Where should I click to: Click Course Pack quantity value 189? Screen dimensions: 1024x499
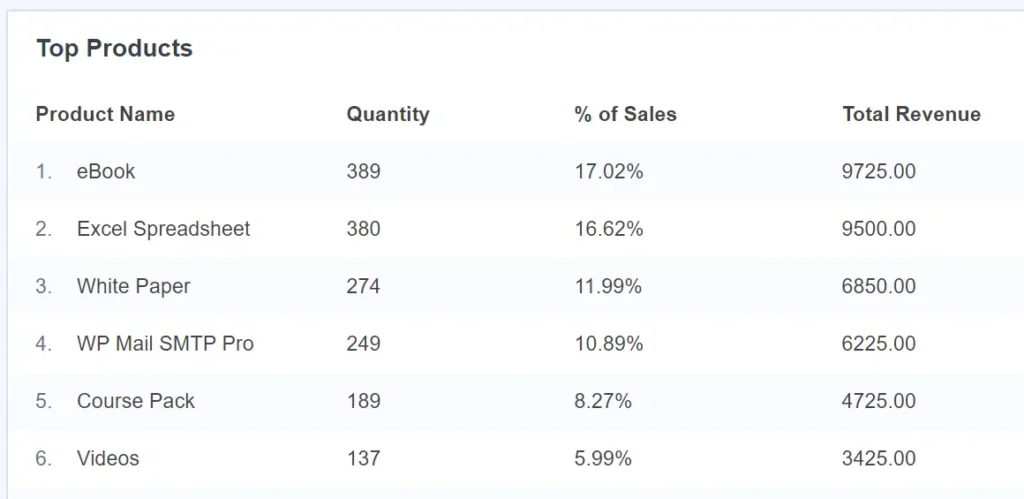pyautogui.click(x=363, y=401)
